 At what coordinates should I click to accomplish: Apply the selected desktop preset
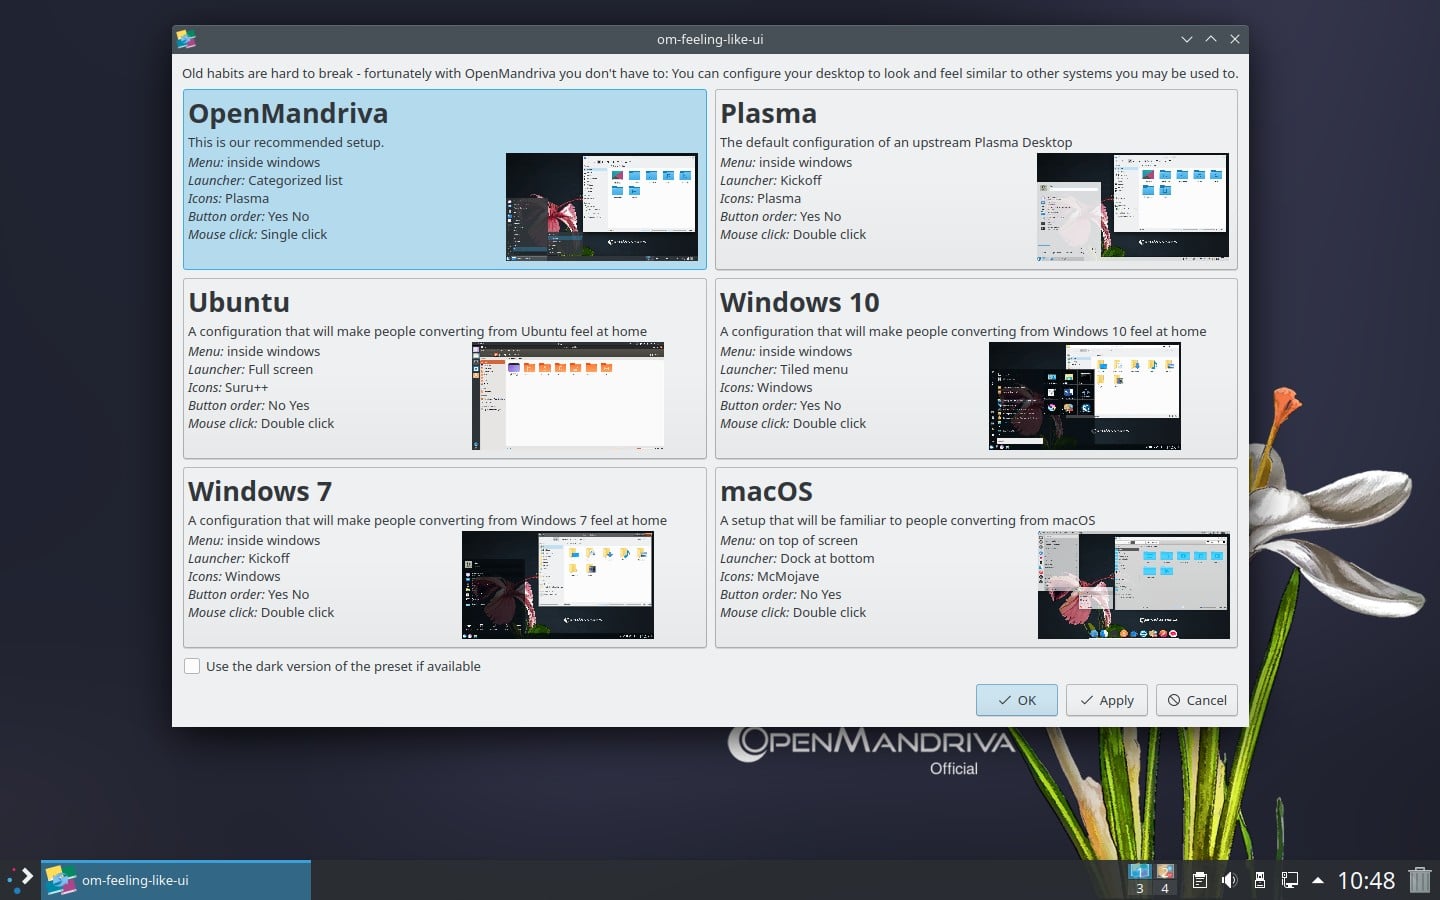[x=1106, y=700]
